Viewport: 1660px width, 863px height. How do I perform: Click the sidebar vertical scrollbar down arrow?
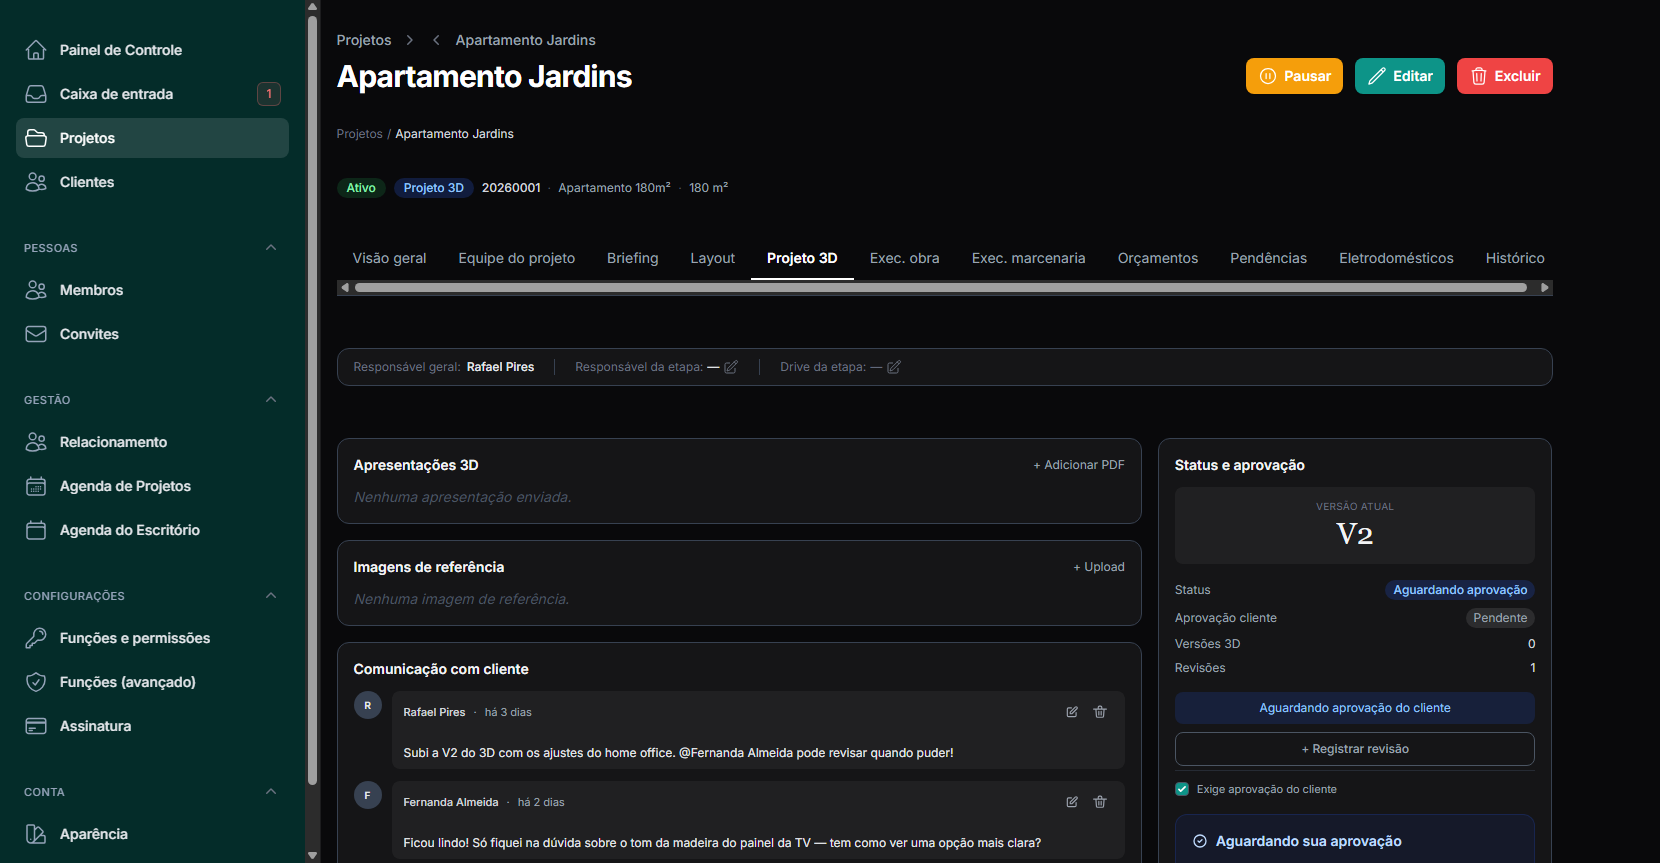point(312,855)
